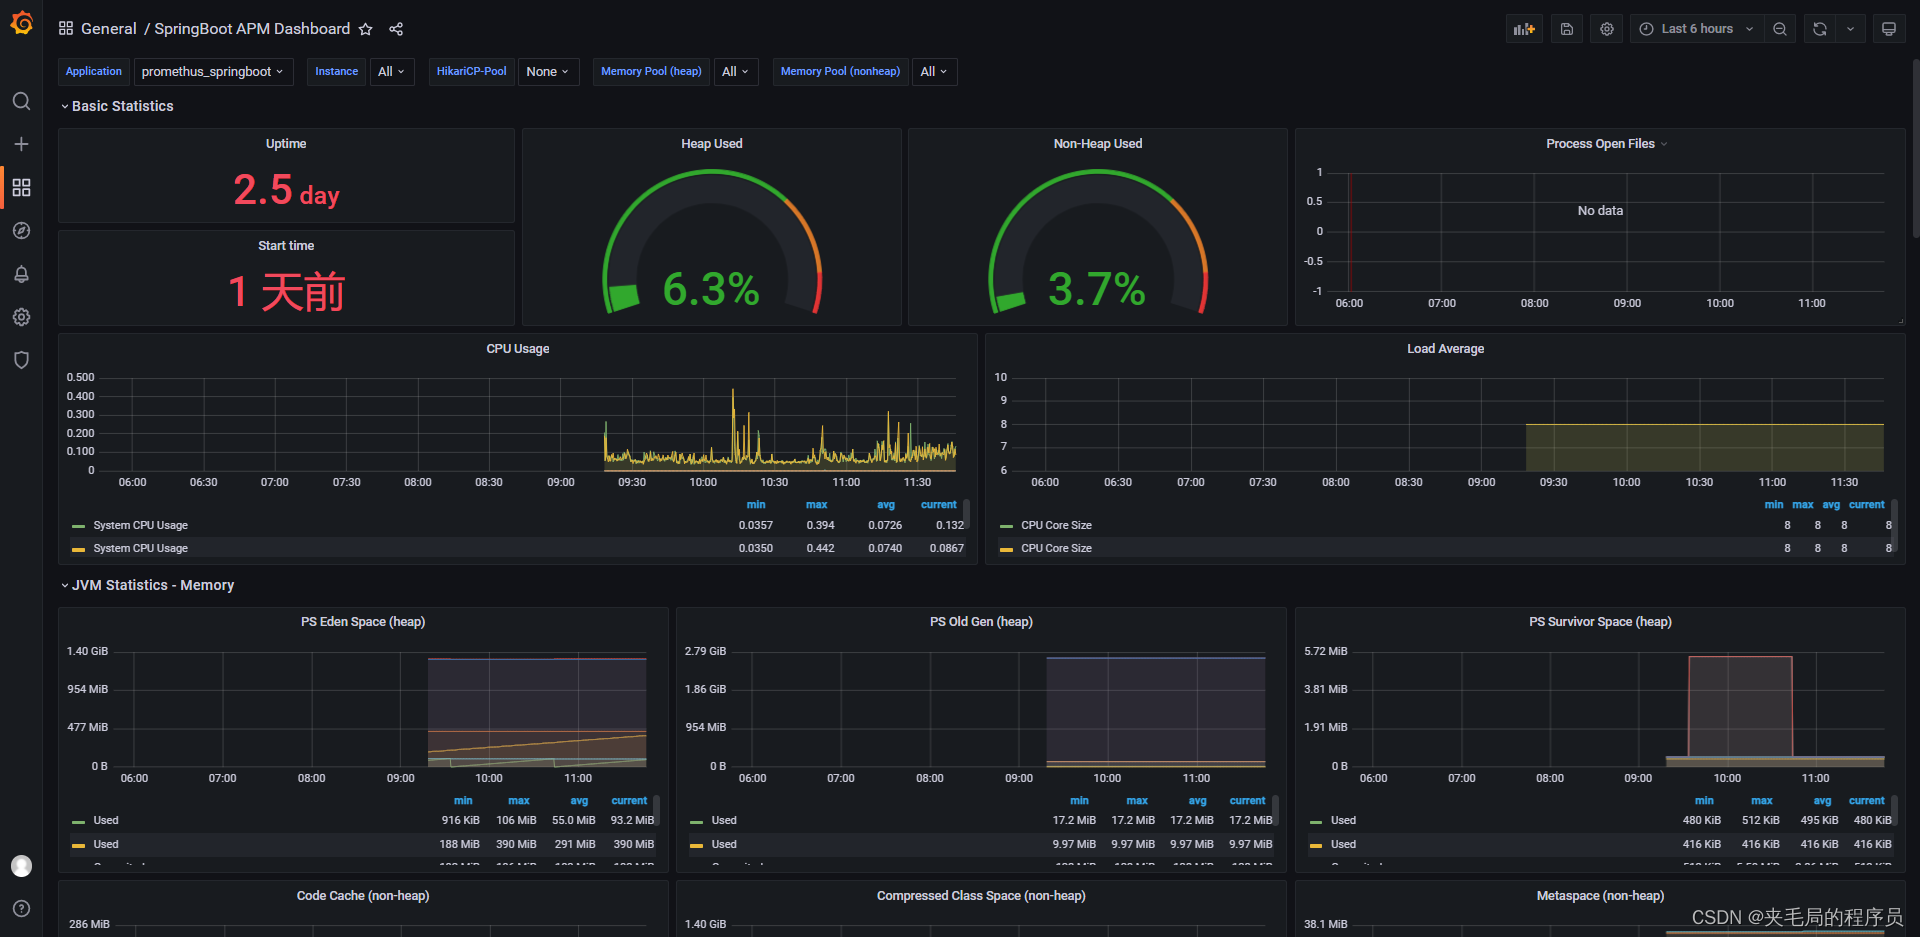
Task: Share the dashboard with the share icon
Action: [x=396, y=29]
